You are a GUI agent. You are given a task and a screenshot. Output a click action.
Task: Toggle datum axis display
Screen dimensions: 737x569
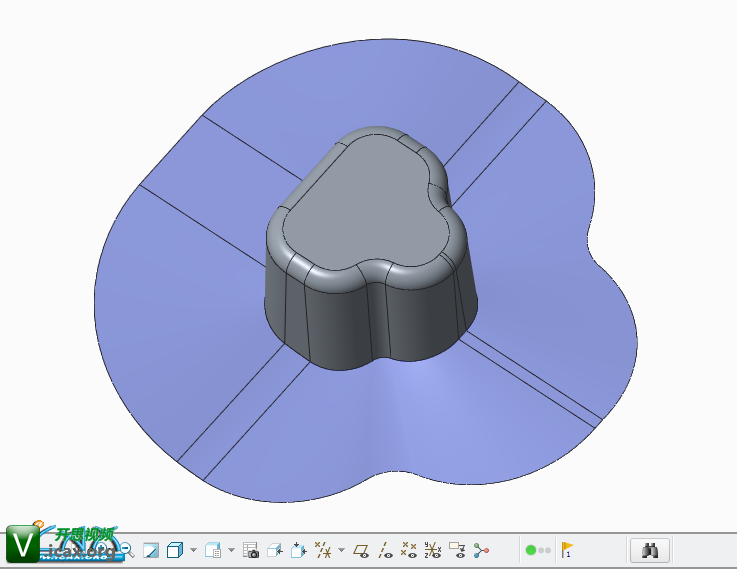click(x=385, y=550)
